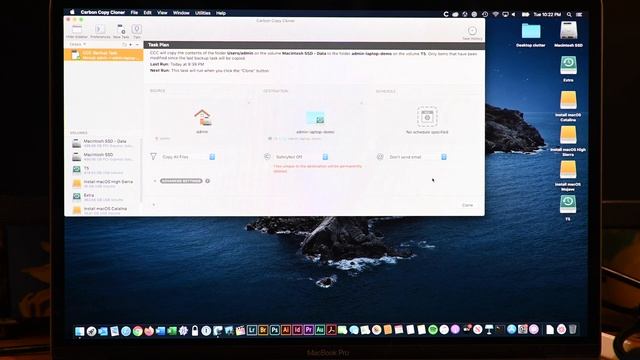Viewport: 640px width, 360px height.
Task: Open Photoshop in the Dock
Action: coord(275,330)
